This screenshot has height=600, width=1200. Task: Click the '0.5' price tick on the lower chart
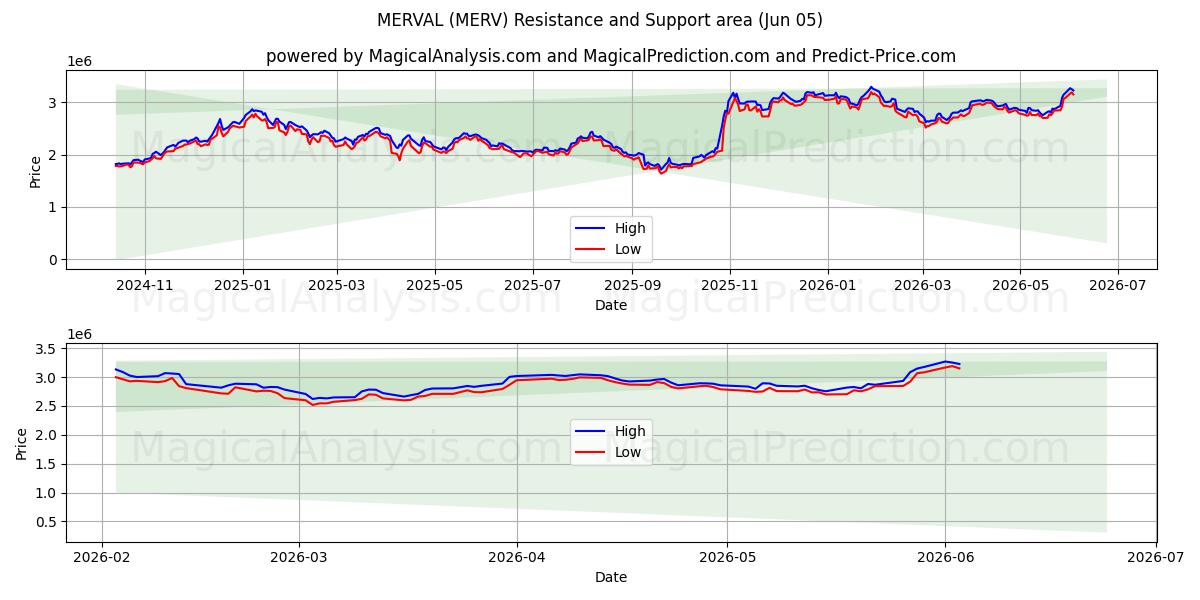pyautogui.click(x=48, y=522)
